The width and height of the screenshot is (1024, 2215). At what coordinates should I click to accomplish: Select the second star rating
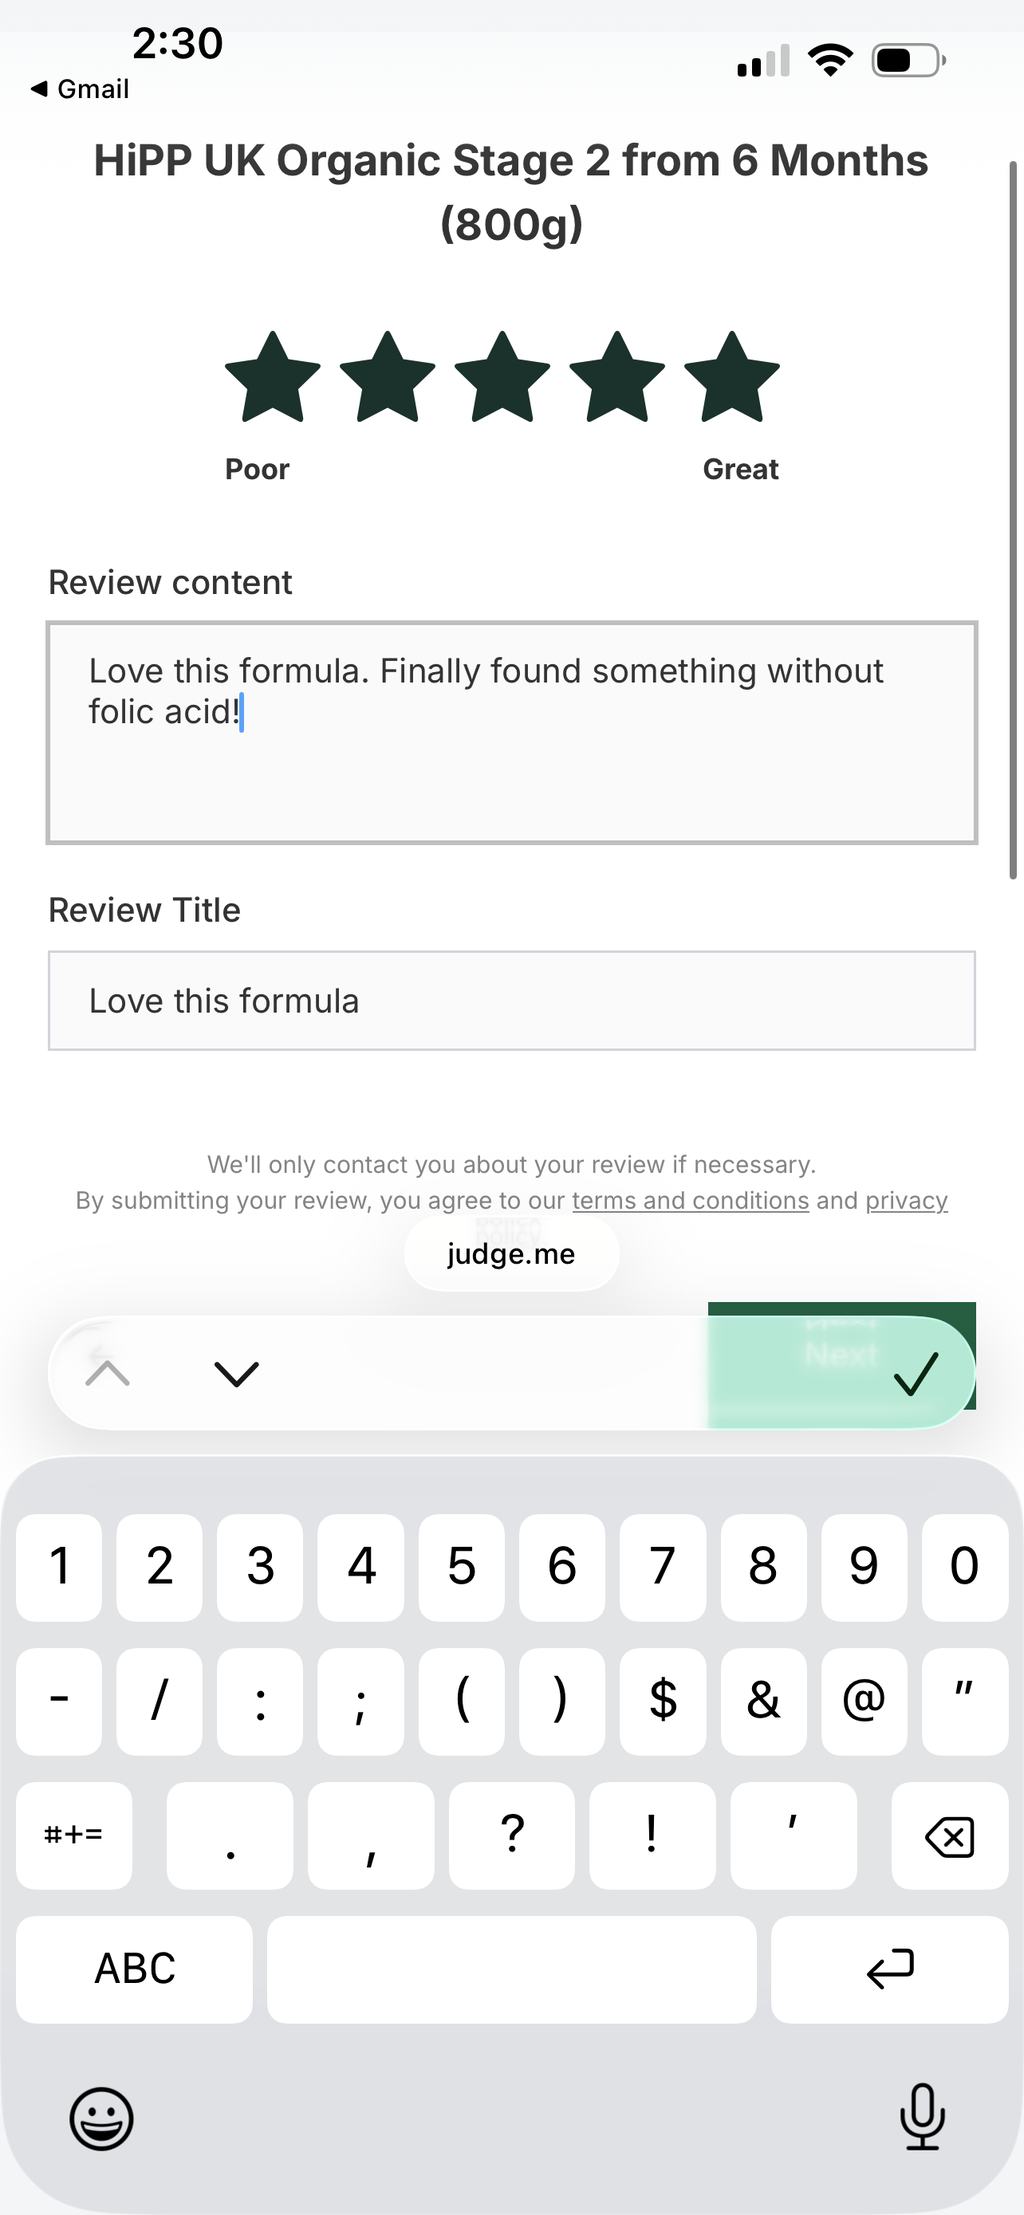point(387,378)
